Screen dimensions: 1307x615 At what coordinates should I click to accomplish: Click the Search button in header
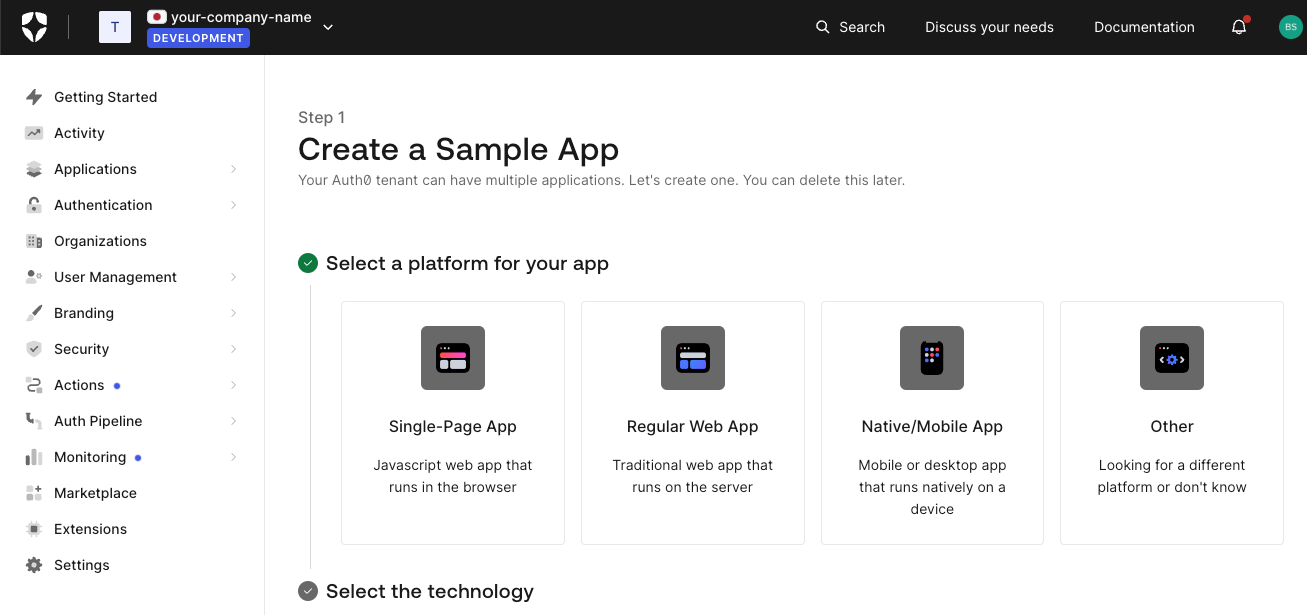point(850,27)
